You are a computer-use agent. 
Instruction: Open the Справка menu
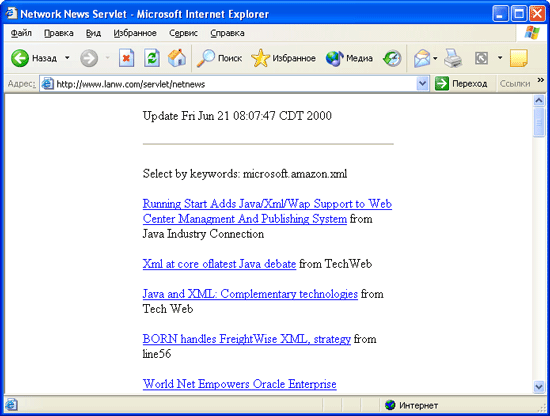point(227,33)
